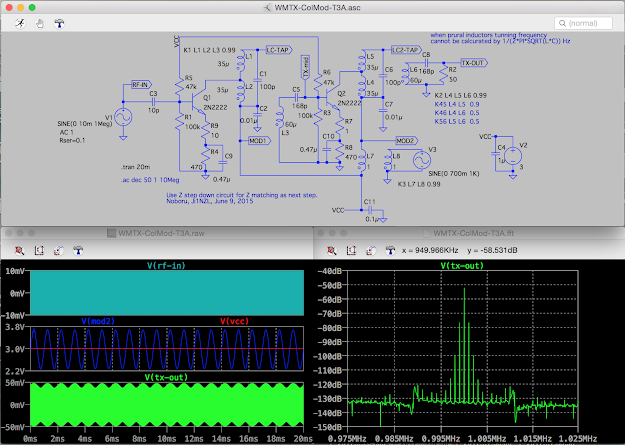
Task: Click the MOD1 net label flag
Action: point(259,141)
